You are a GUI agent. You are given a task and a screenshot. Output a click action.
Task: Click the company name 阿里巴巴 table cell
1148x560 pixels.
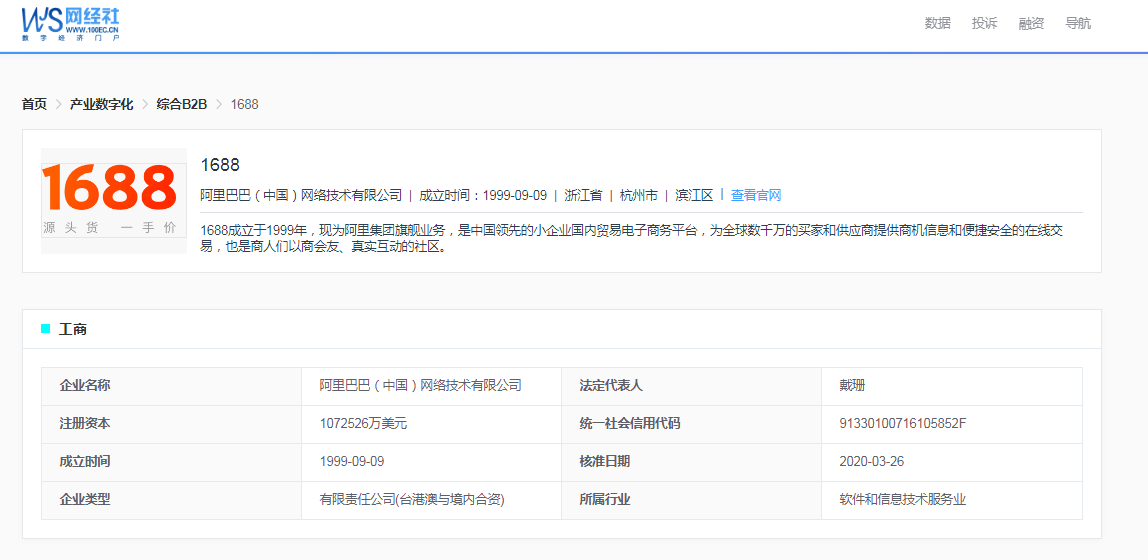tap(420, 385)
